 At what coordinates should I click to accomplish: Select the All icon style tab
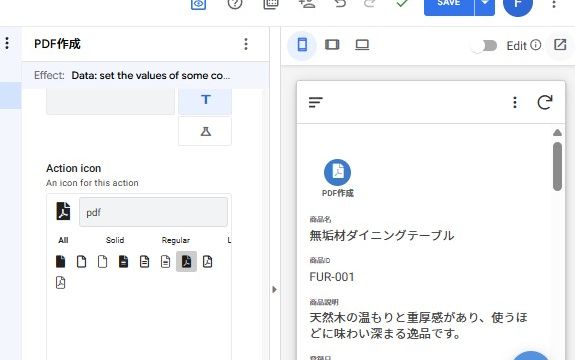[x=63, y=240]
